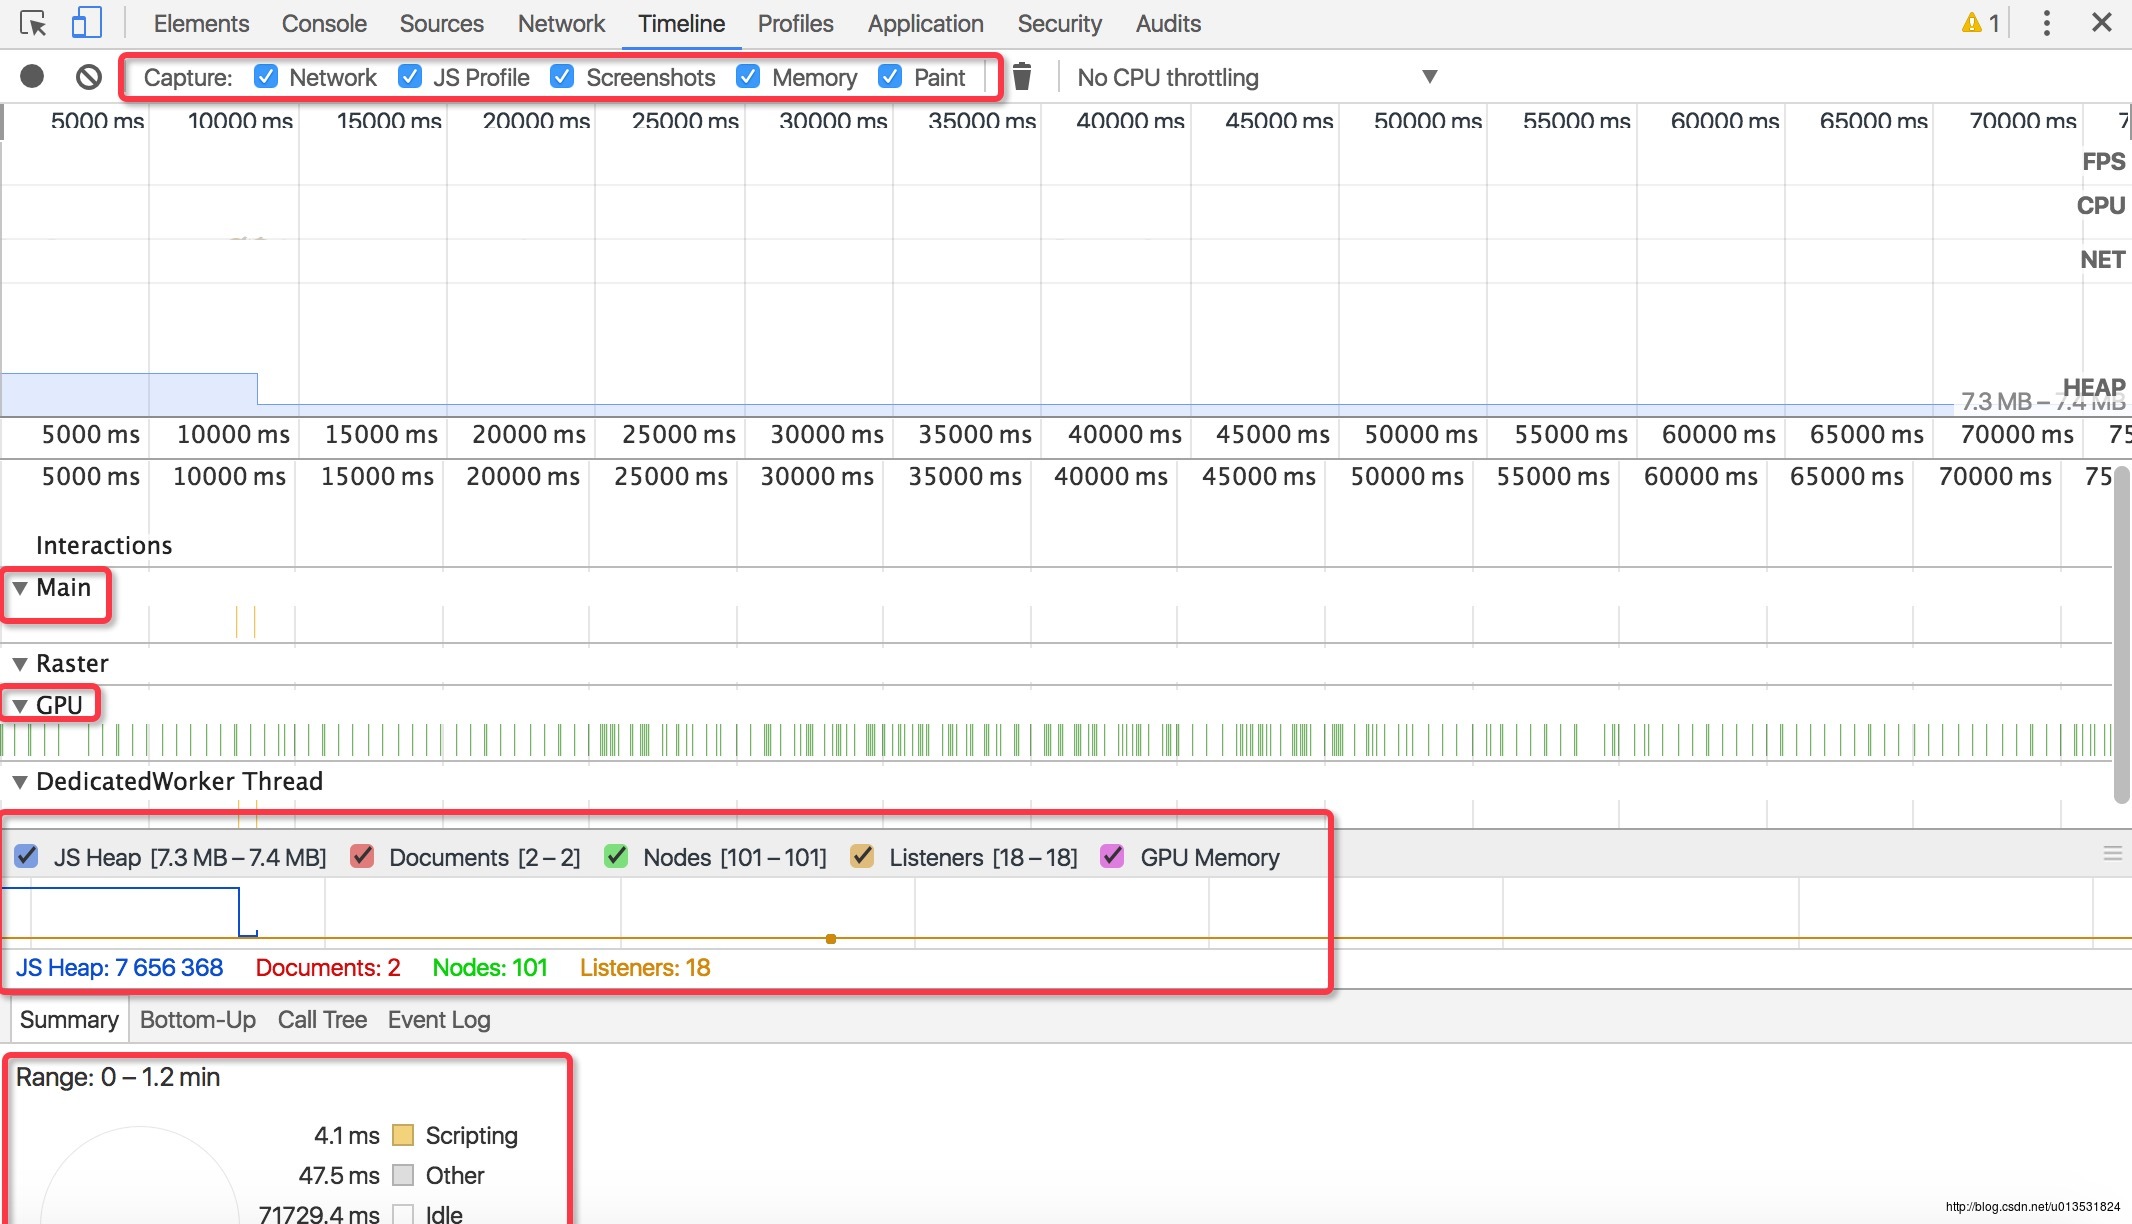Viewport: 2132px width, 1224px height.
Task: Collapse the Raster section
Action: [x=19, y=664]
